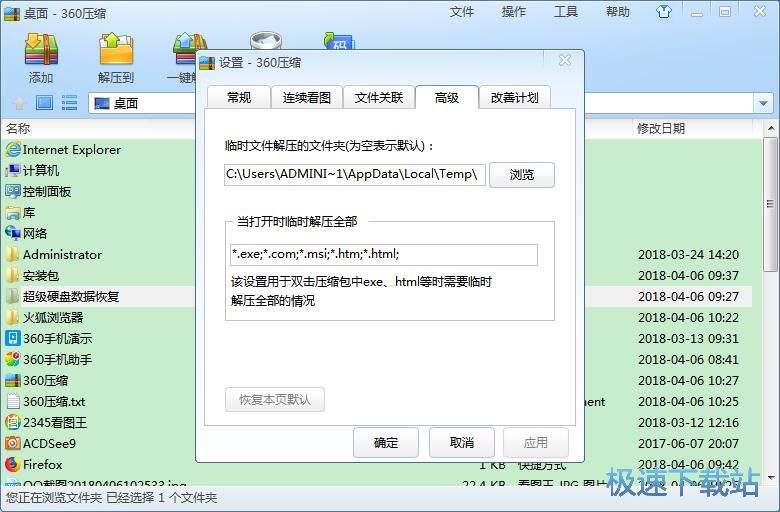Select the Internet Explorer icon

click(13, 149)
